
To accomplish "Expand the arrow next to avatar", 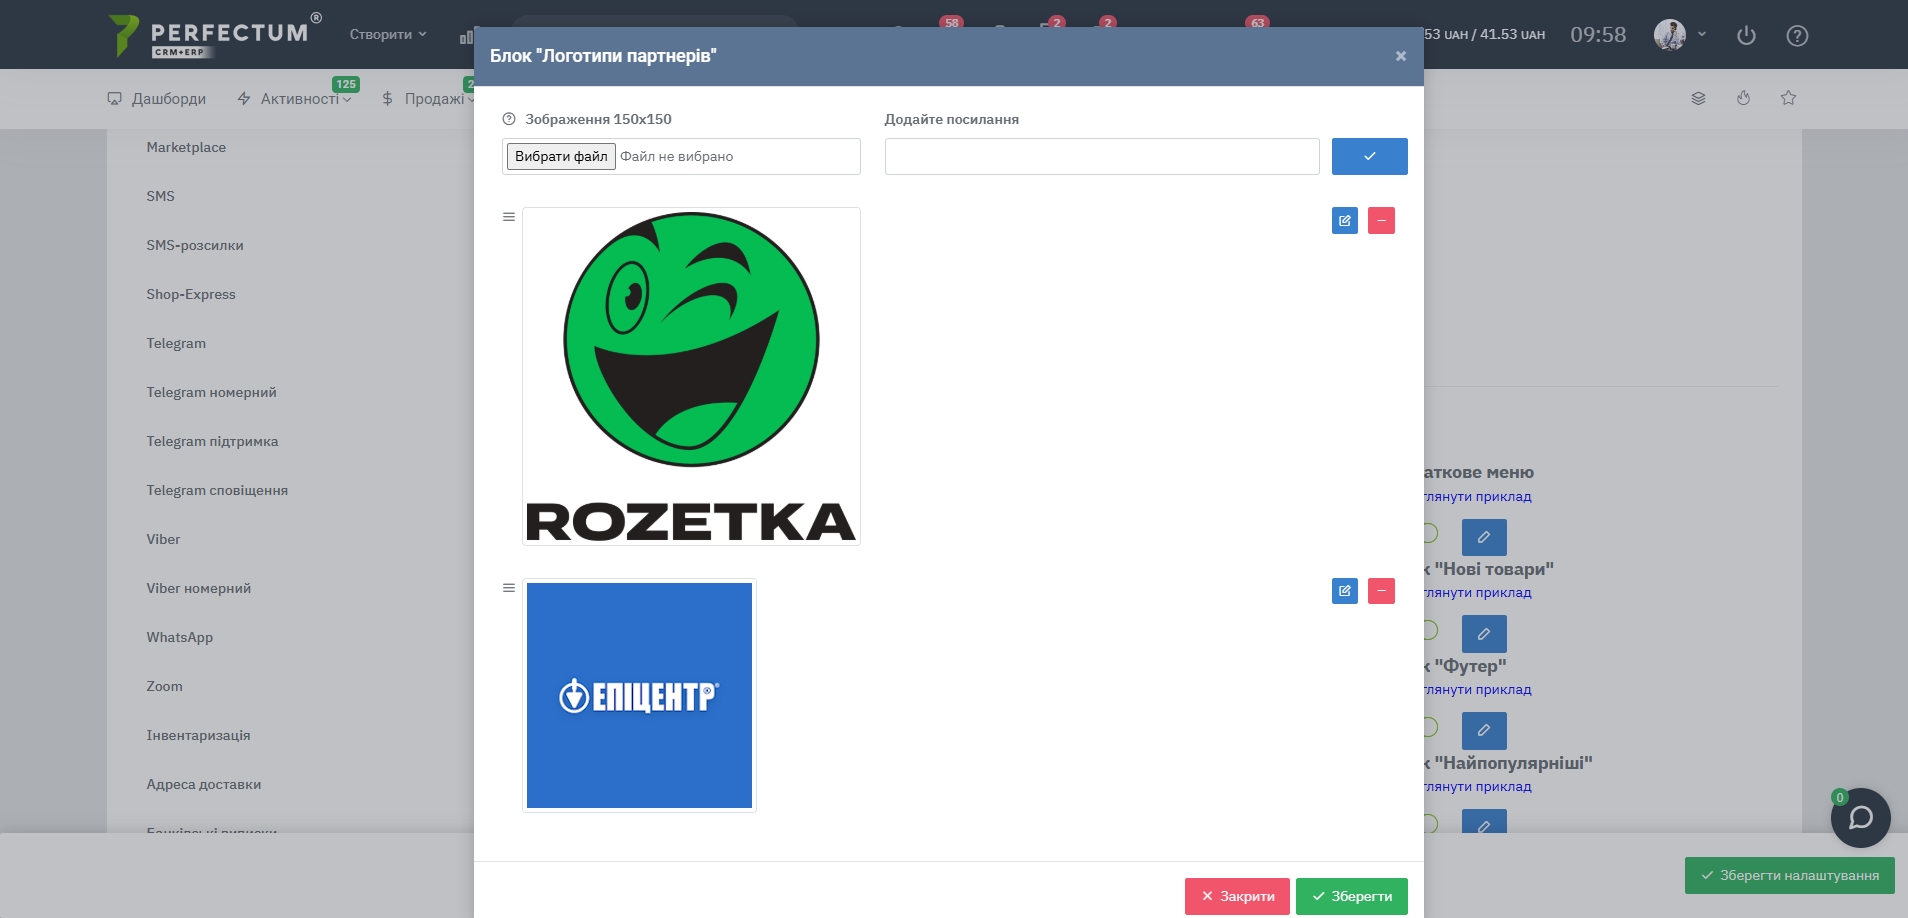I will [1702, 34].
